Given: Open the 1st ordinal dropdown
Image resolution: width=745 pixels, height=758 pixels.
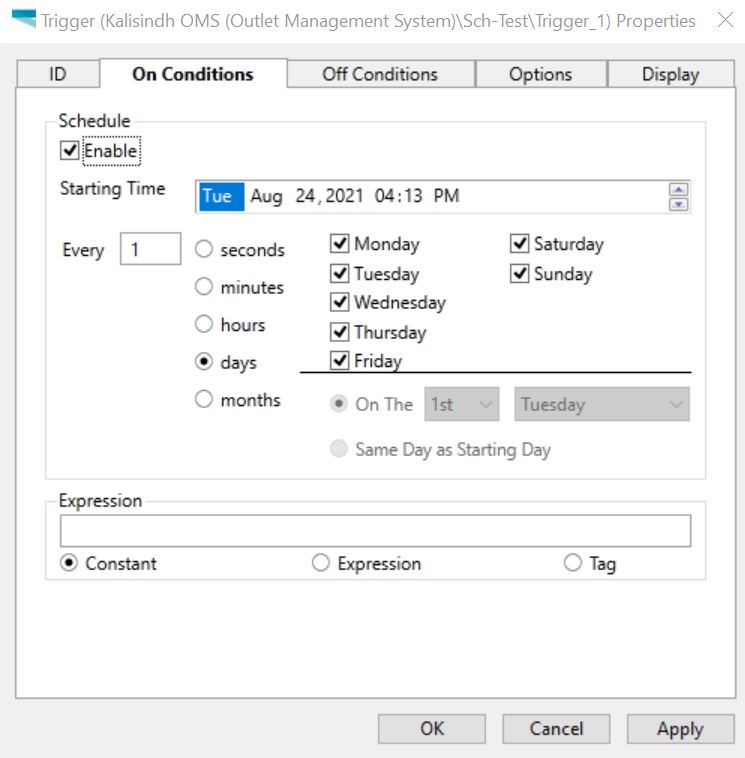Looking at the screenshot, I should 462,404.
